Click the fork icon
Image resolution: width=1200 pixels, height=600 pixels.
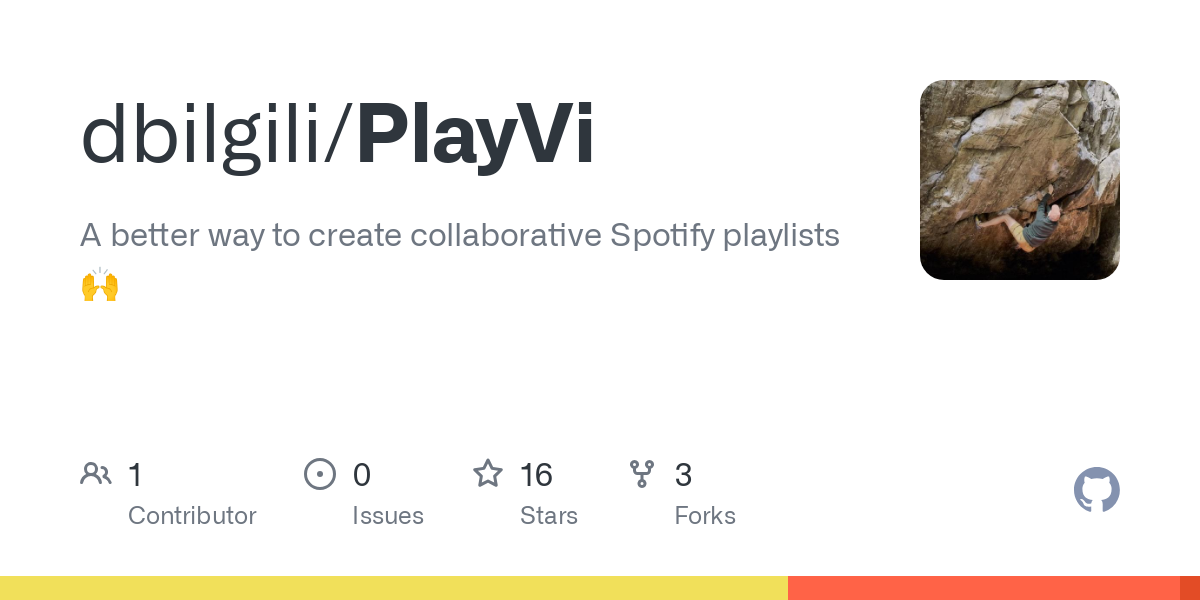click(642, 474)
